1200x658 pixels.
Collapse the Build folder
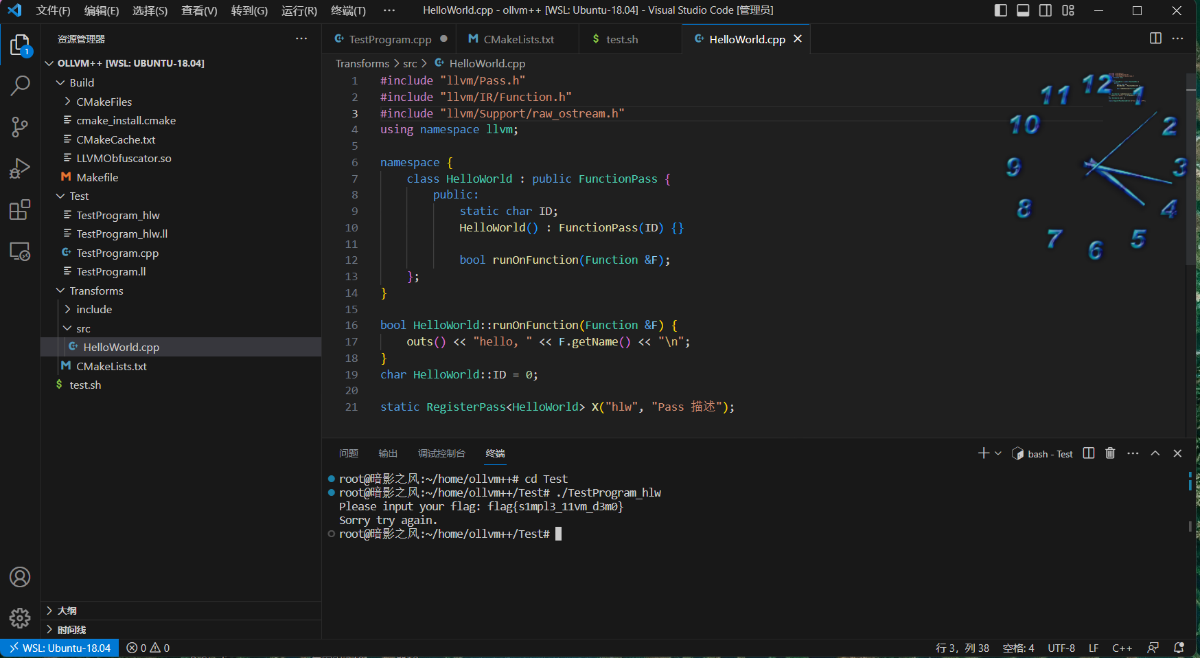pyautogui.click(x=81, y=83)
